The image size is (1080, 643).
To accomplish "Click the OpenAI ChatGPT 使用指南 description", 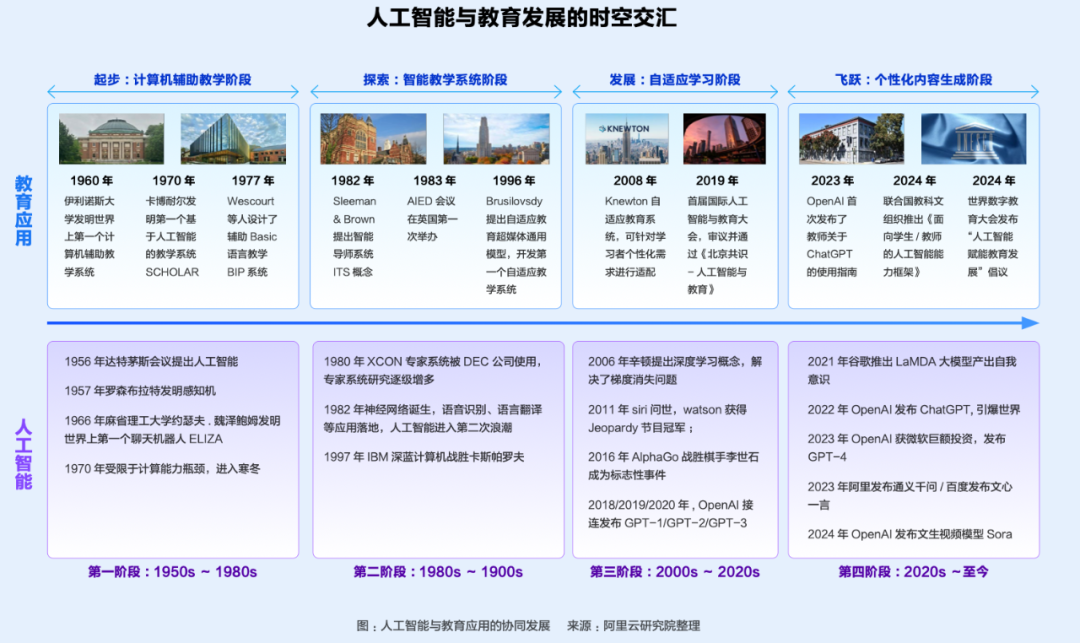I will [x=832, y=237].
